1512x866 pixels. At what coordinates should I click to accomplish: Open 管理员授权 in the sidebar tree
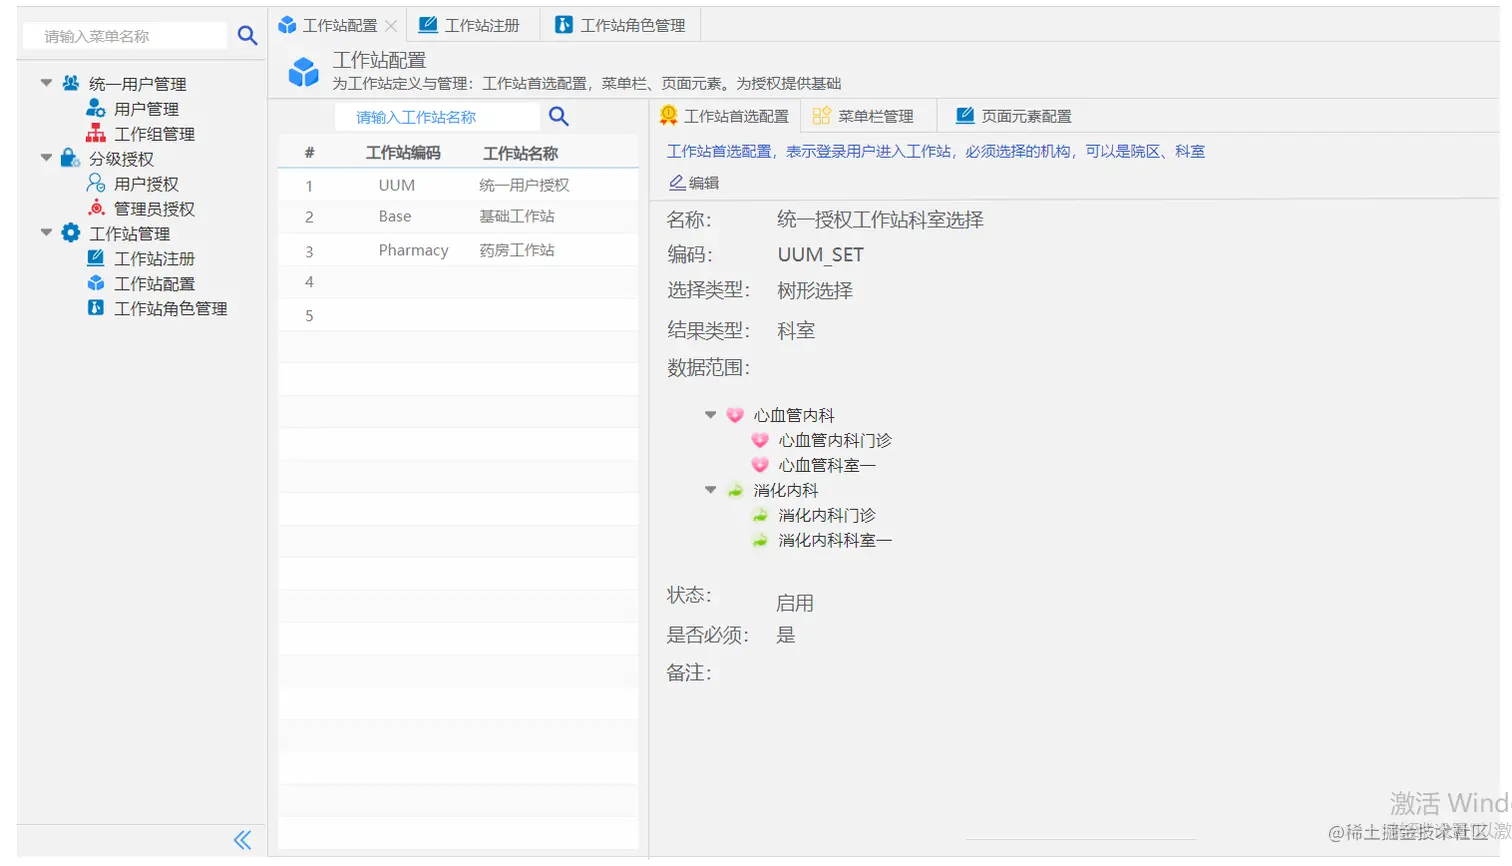tap(154, 209)
